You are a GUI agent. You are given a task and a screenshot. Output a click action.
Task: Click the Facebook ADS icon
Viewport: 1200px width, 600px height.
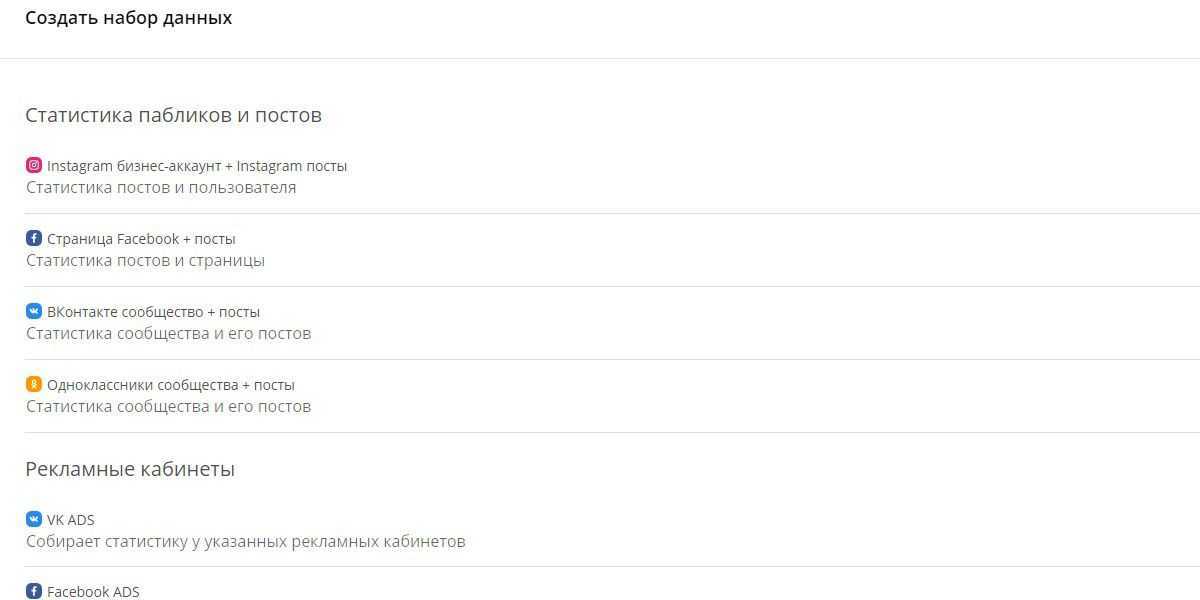coord(34,592)
